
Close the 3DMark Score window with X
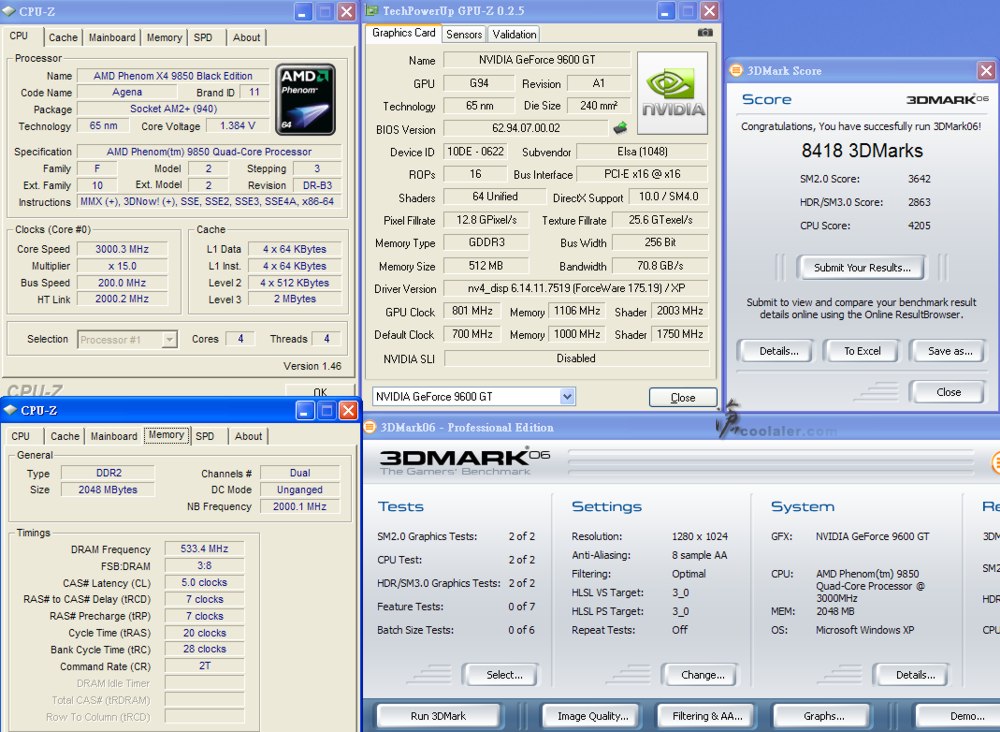(986, 70)
